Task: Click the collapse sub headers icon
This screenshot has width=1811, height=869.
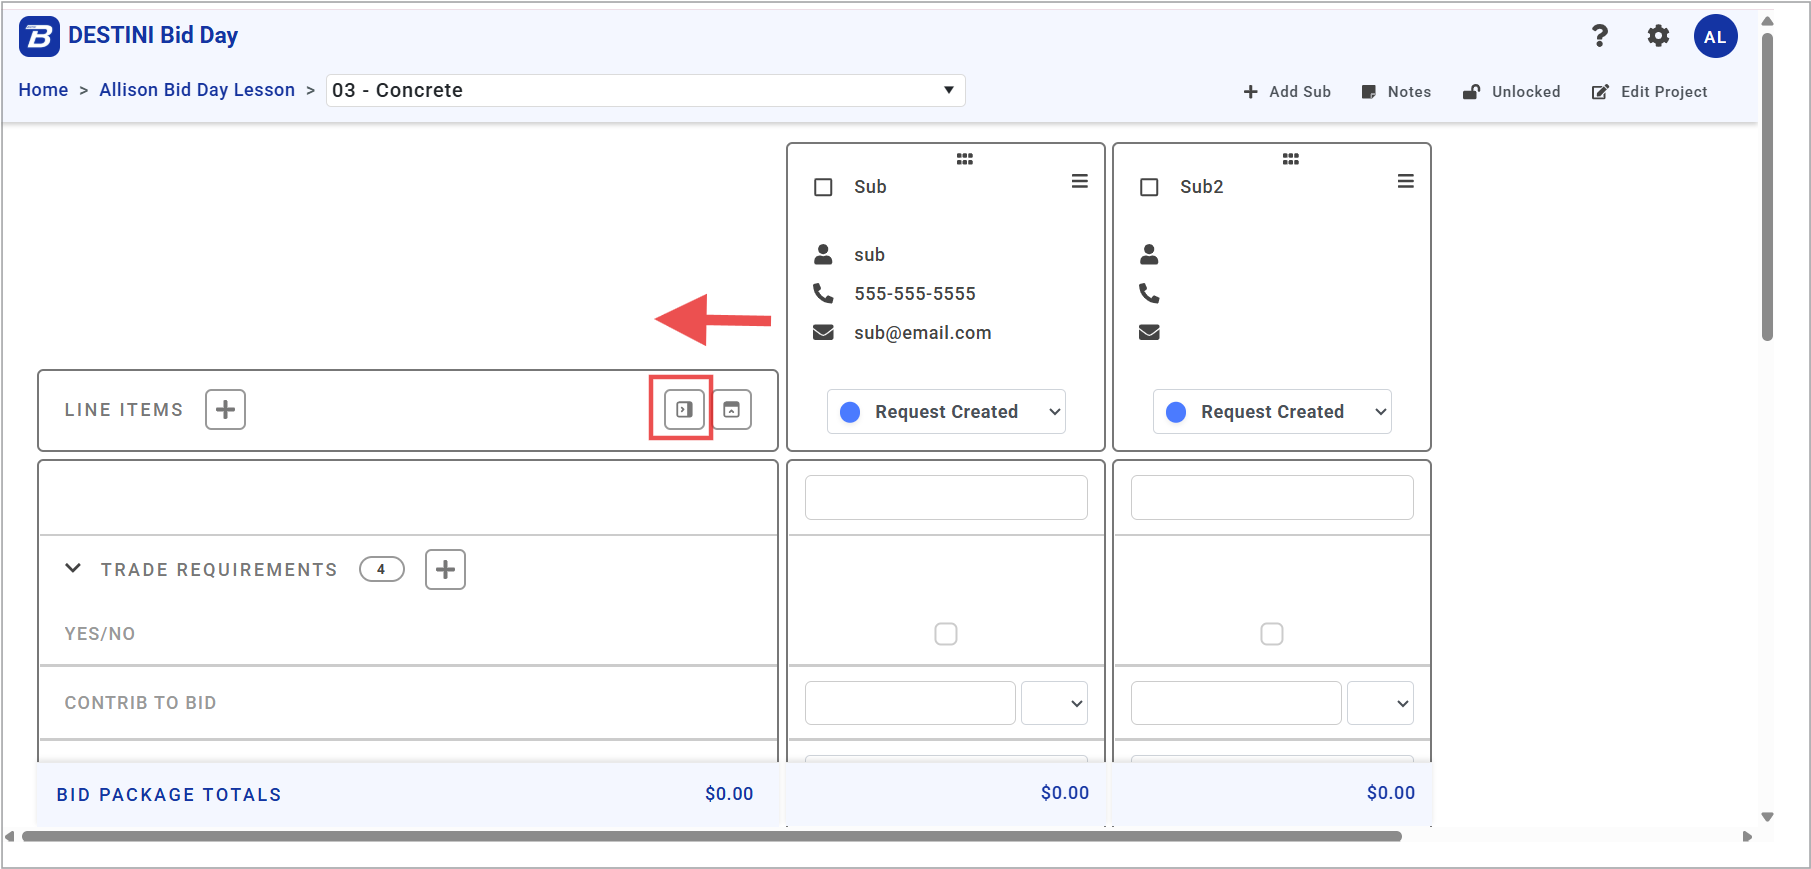Action: 732,409
